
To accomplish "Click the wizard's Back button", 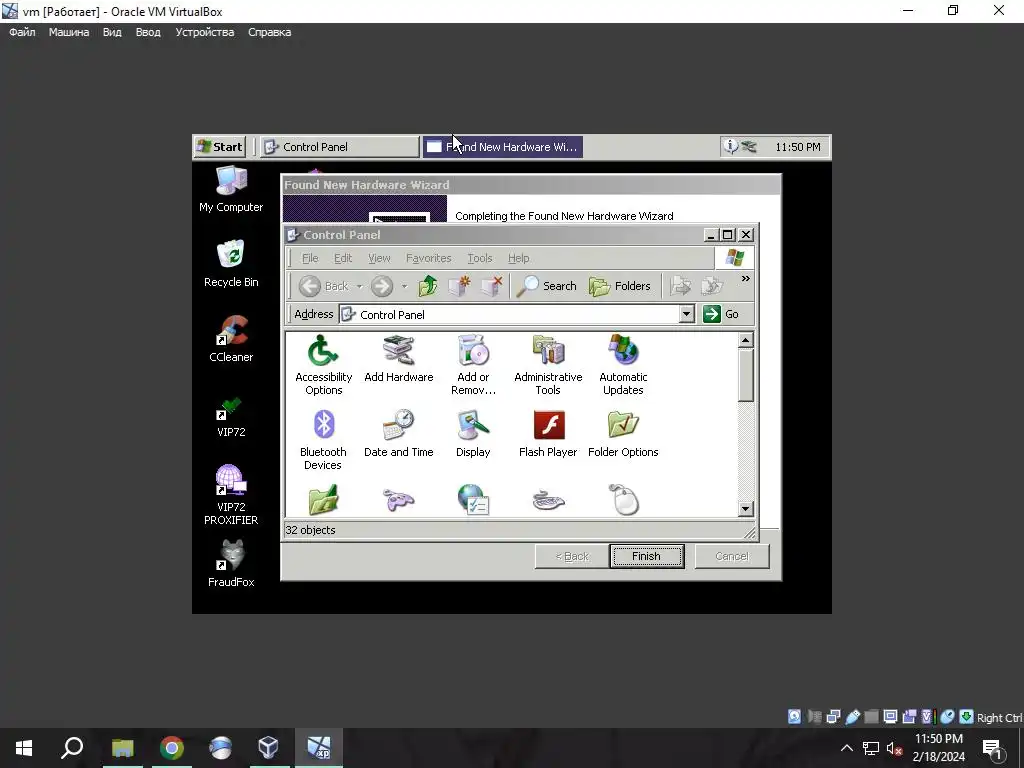I will [571, 556].
